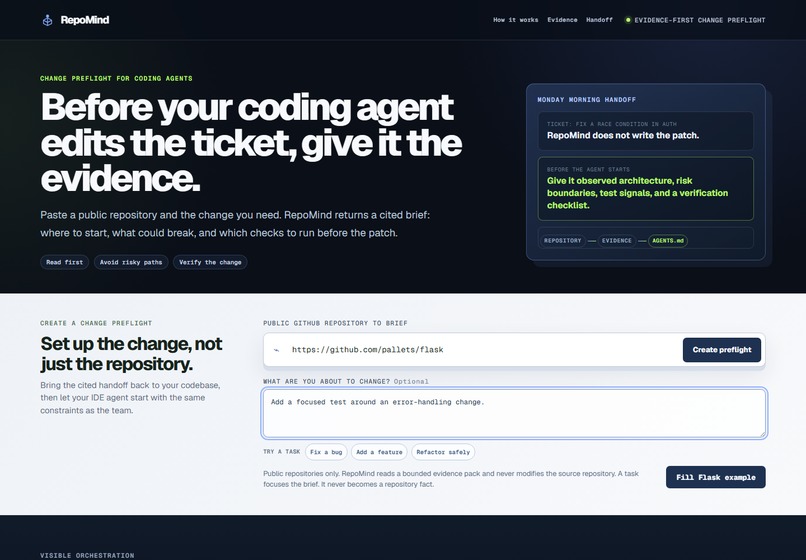Click the Public GitHub repository to brief label
Viewport: 806px width, 560px height.
pyautogui.click(x=335, y=323)
